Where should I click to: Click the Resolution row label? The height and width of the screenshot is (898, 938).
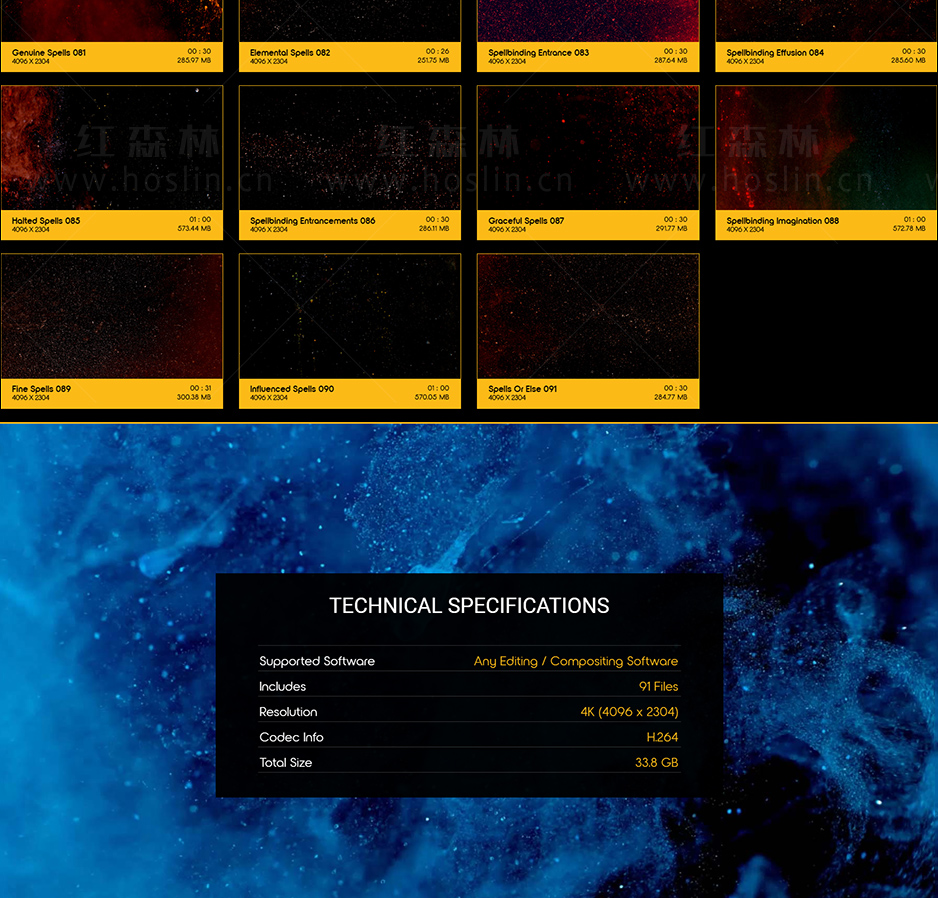click(288, 712)
